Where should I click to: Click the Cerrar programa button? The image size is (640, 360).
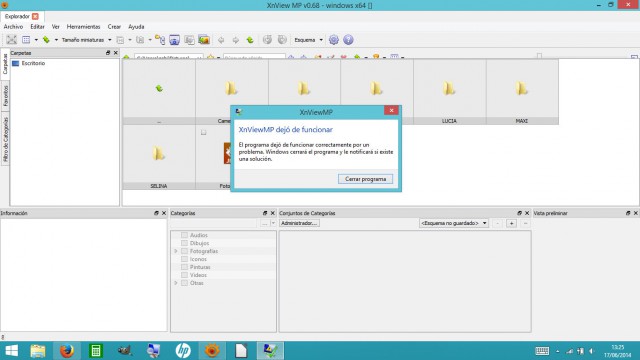365,179
